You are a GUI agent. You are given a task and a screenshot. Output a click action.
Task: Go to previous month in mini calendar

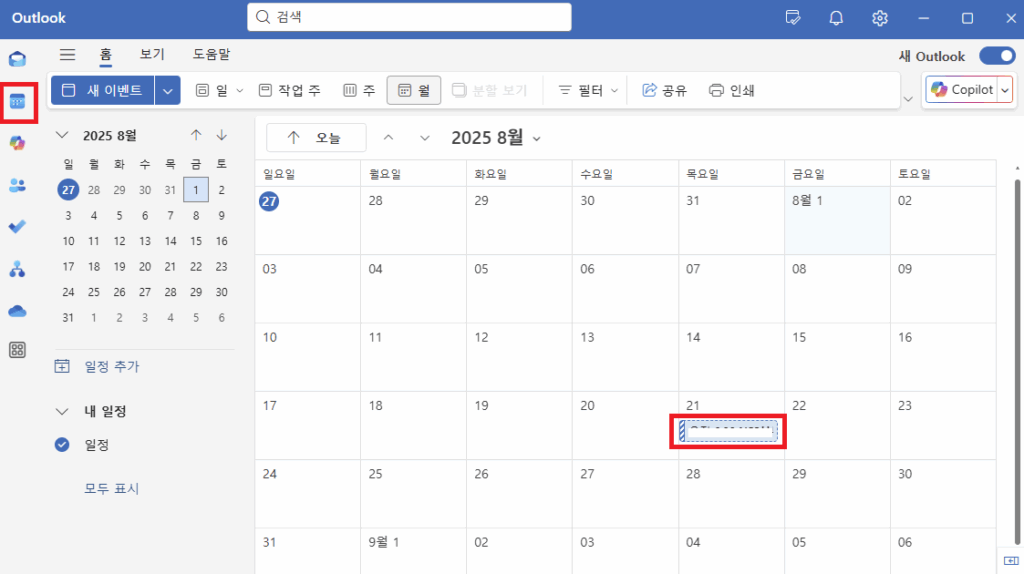(196, 135)
